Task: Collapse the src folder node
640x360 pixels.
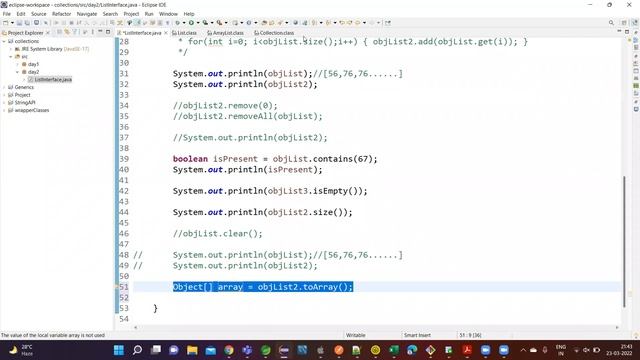Action: [x=11, y=57]
